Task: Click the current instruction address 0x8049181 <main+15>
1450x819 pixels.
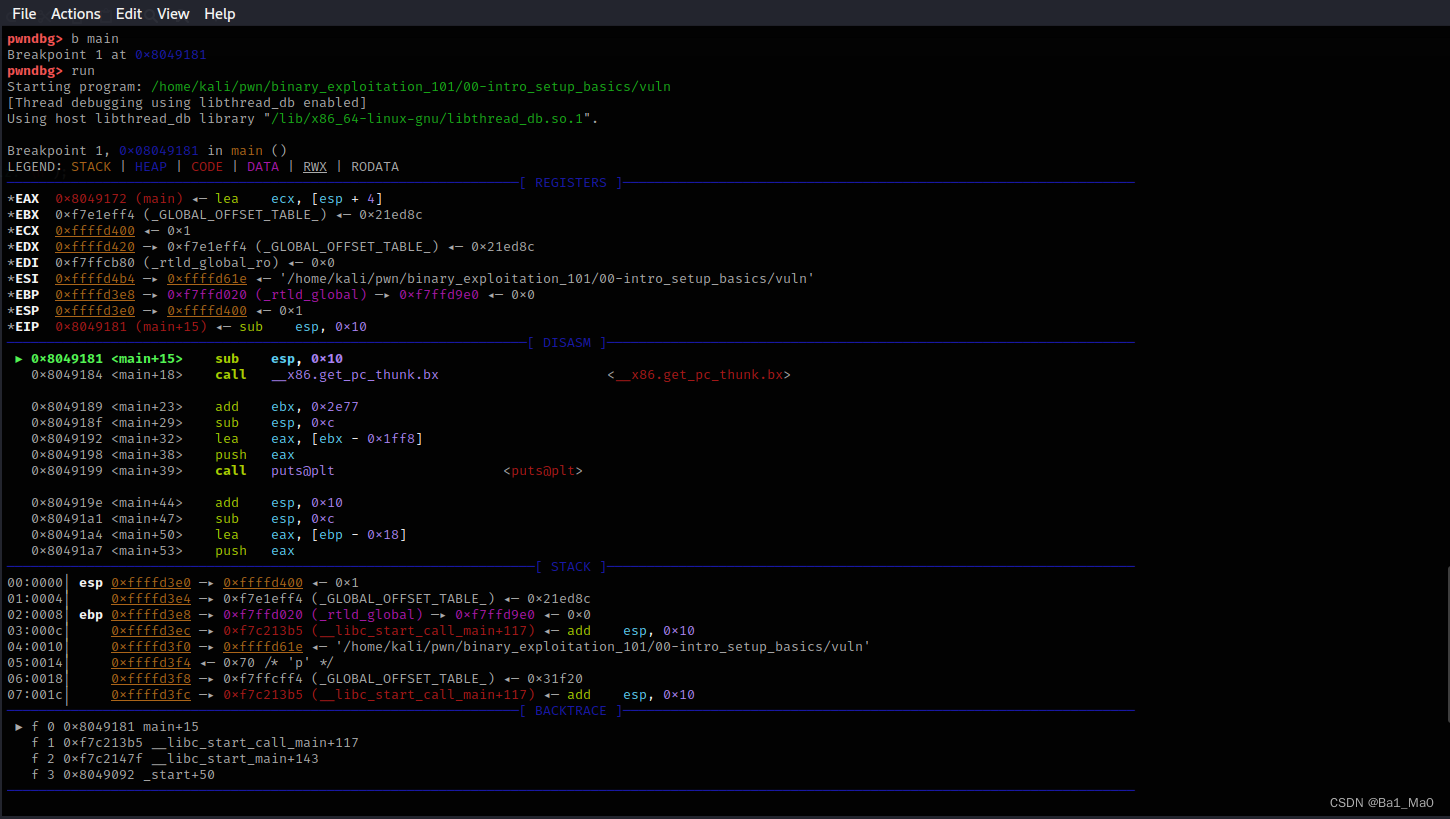Action: tap(107, 359)
